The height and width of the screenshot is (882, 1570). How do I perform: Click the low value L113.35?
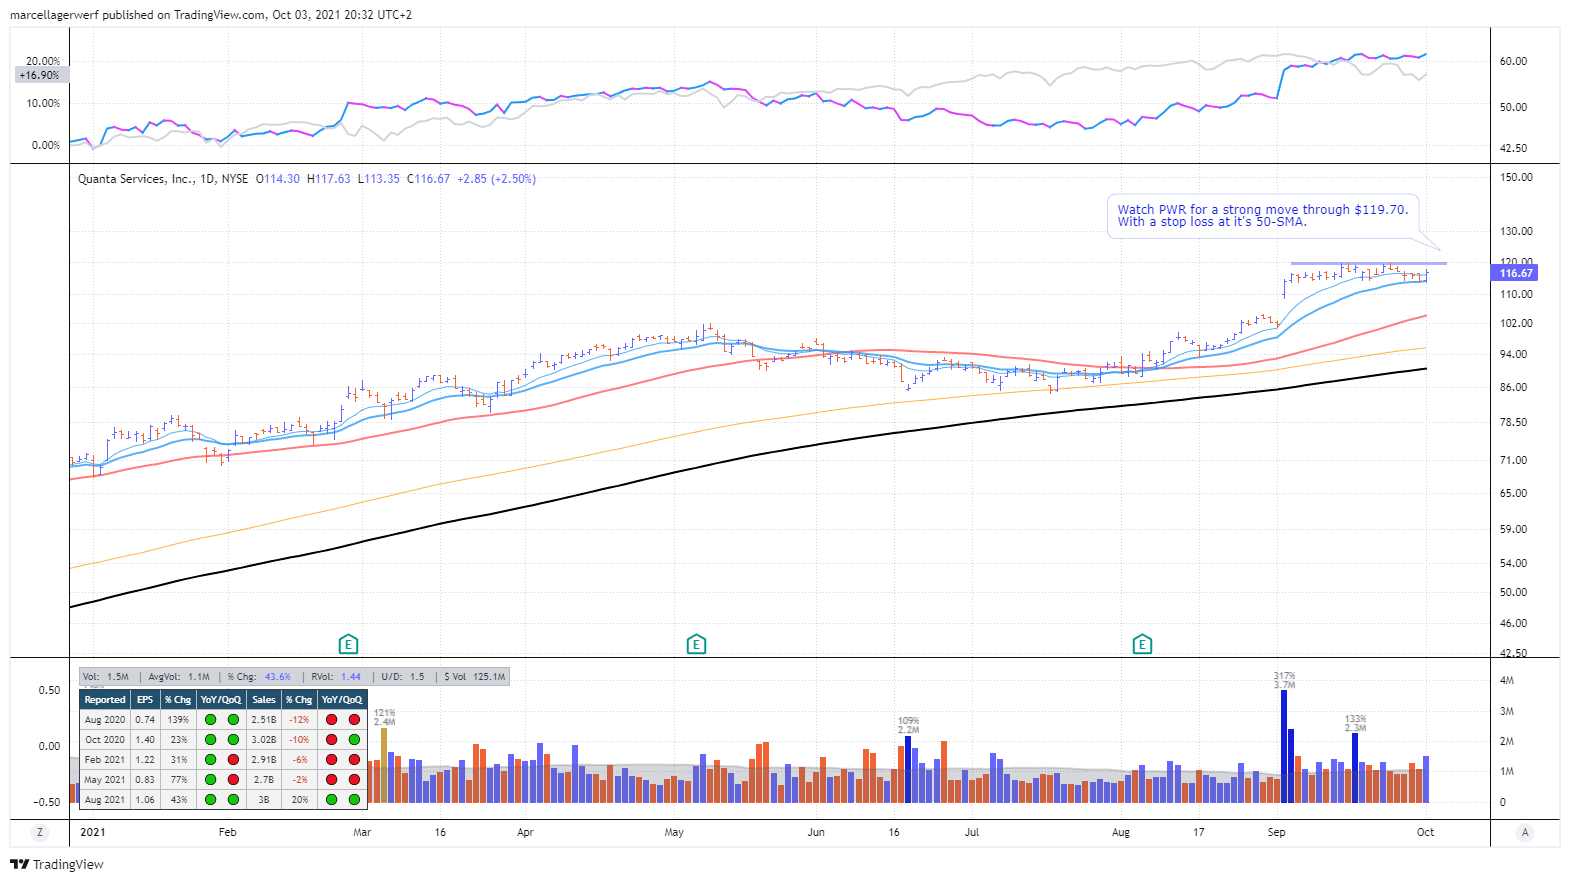pyautogui.click(x=378, y=179)
